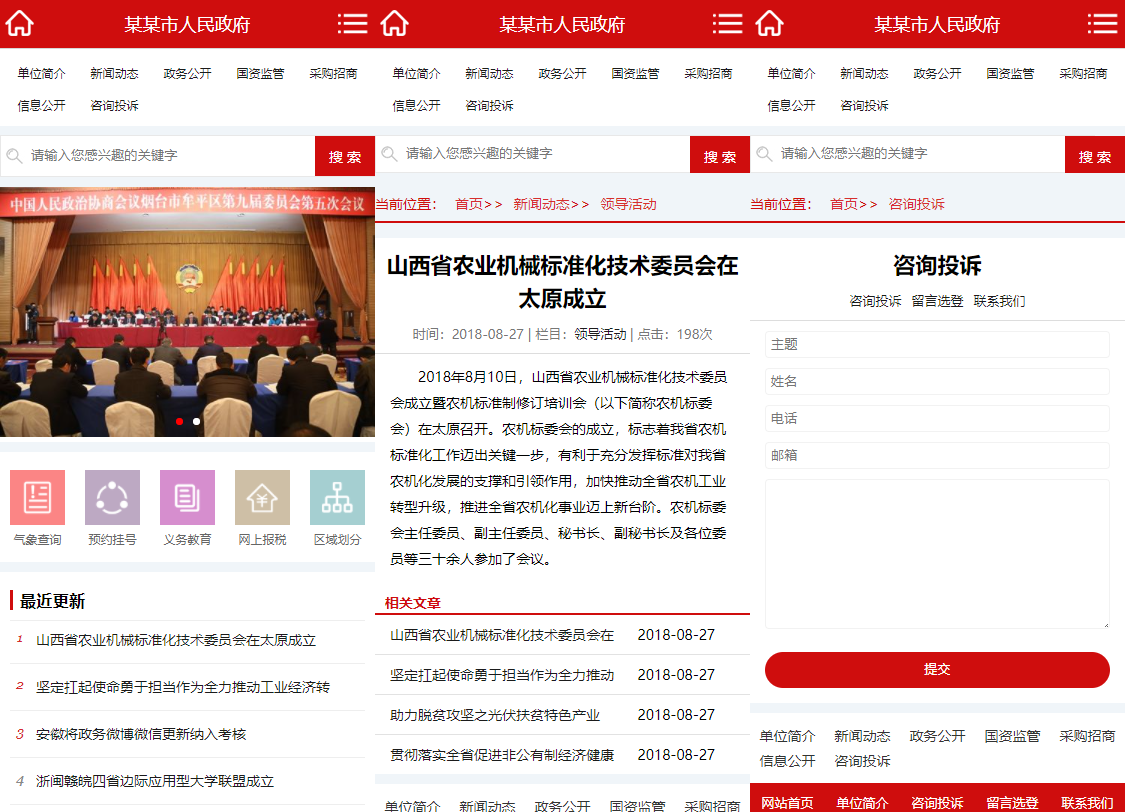This screenshot has height=812, width=1125.
Task: Click breadcrumb 首页>> in the middle panel
Action: 479,204
